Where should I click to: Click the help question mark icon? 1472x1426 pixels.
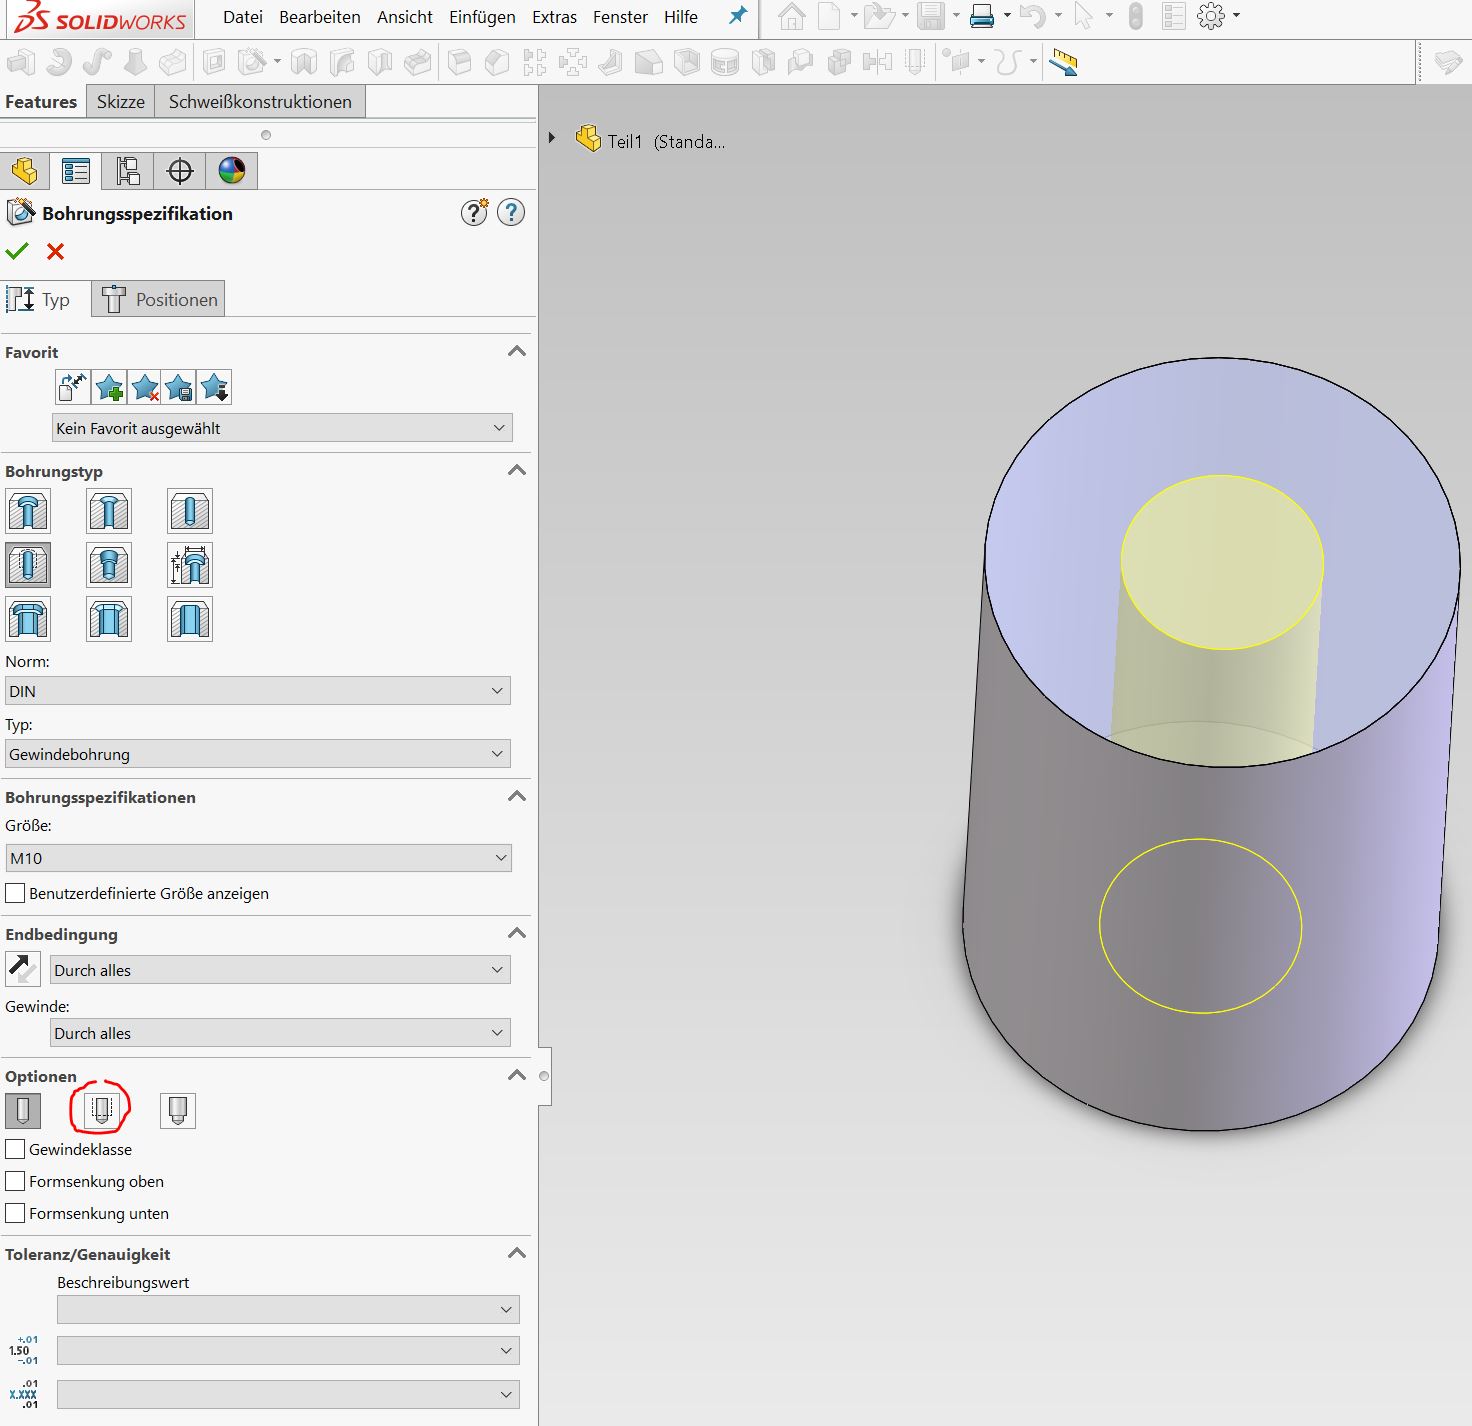pos(511,213)
